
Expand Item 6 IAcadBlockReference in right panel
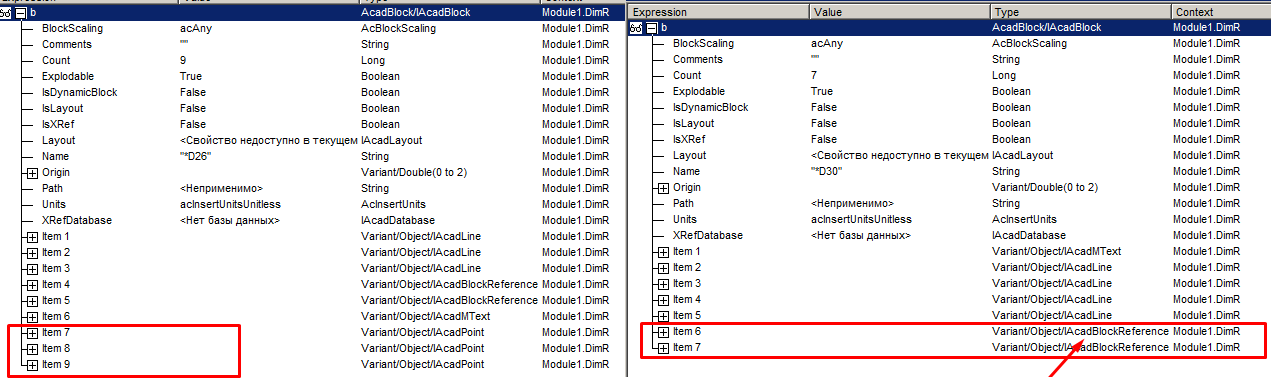point(663,331)
